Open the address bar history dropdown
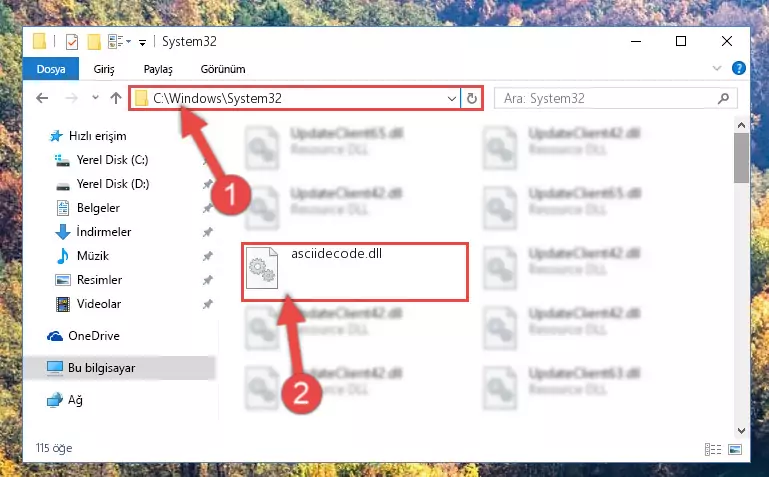The width and height of the screenshot is (769, 477). (x=452, y=99)
